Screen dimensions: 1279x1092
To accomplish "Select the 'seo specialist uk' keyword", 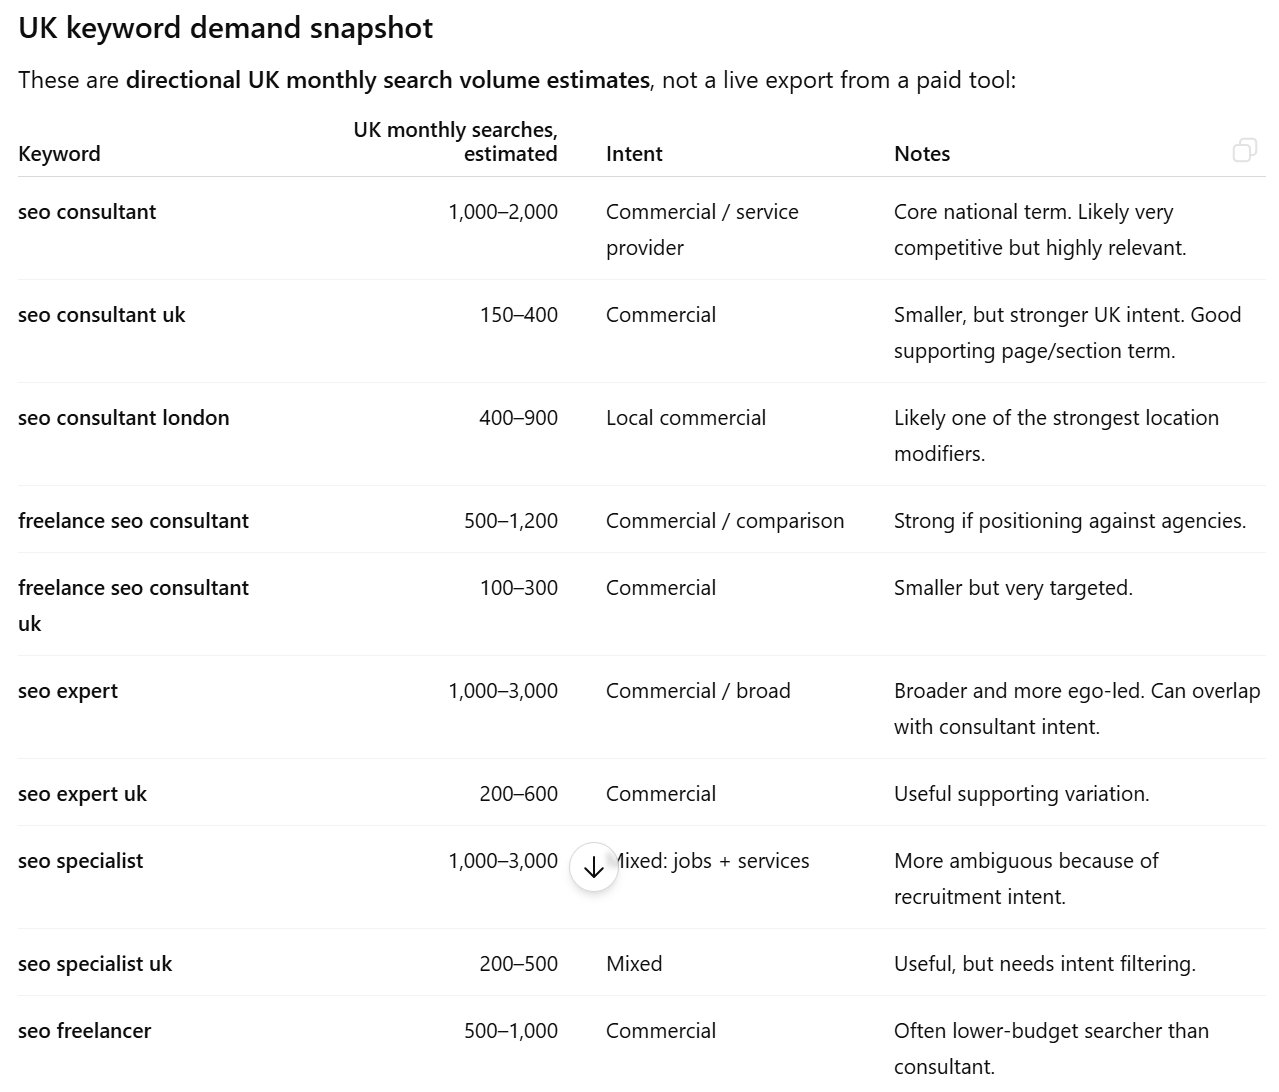I will [x=95, y=964].
